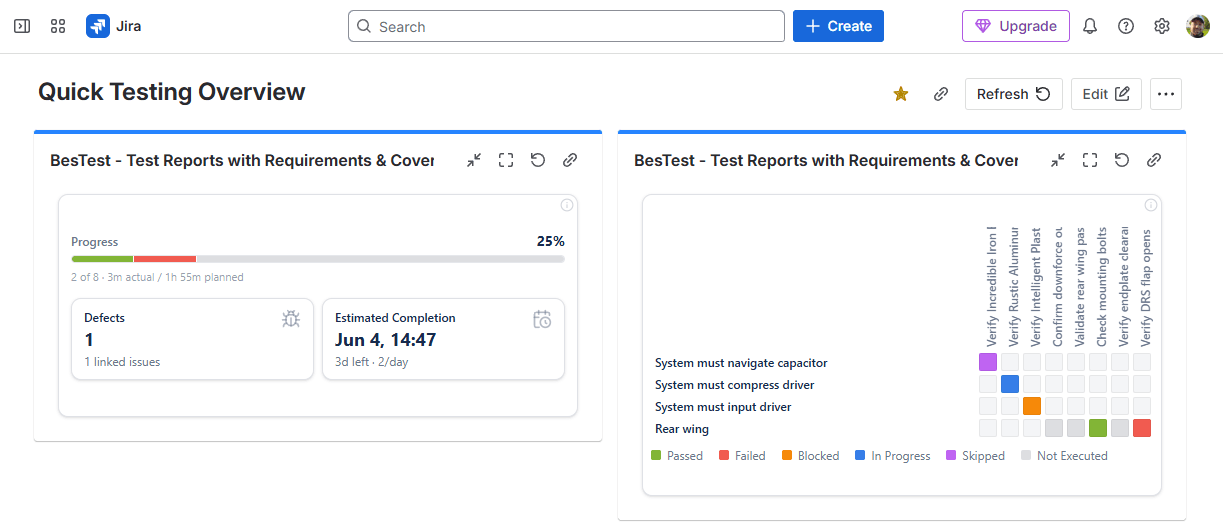Toggle the dashboard star favorite
This screenshot has height=528, width=1223.
point(901,94)
